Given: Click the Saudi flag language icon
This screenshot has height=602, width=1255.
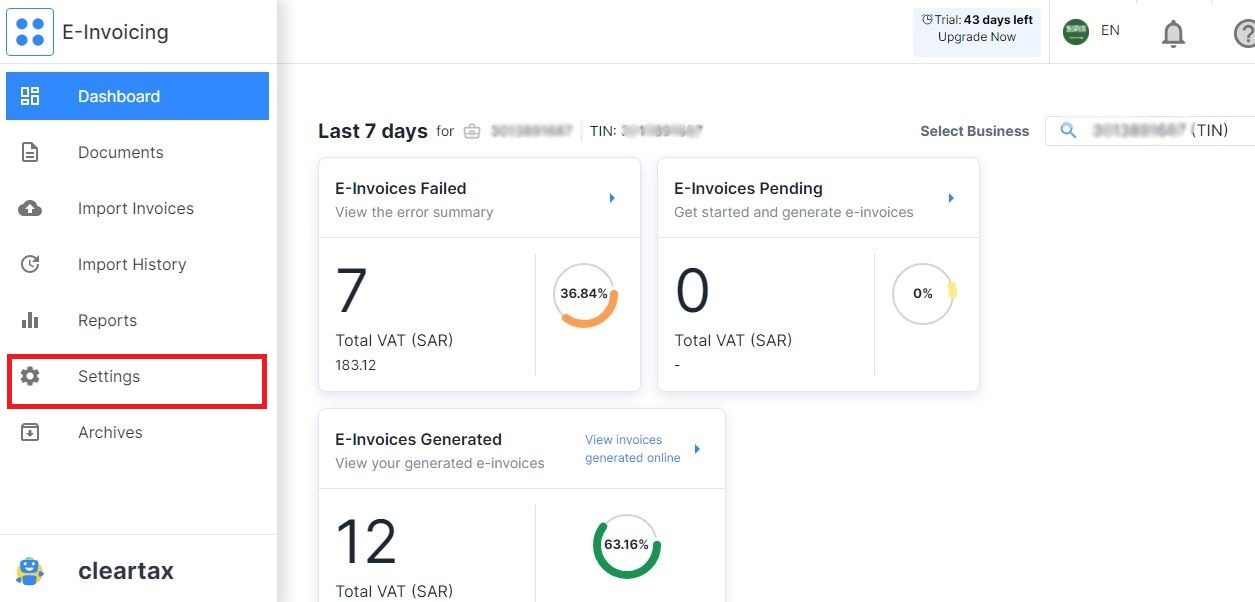Looking at the screenshot, I should [1076, 31].
